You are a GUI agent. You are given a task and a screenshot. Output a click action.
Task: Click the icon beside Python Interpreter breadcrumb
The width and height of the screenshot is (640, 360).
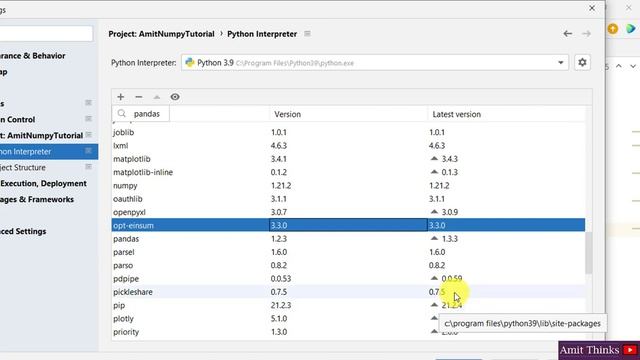tap(307, 33)
